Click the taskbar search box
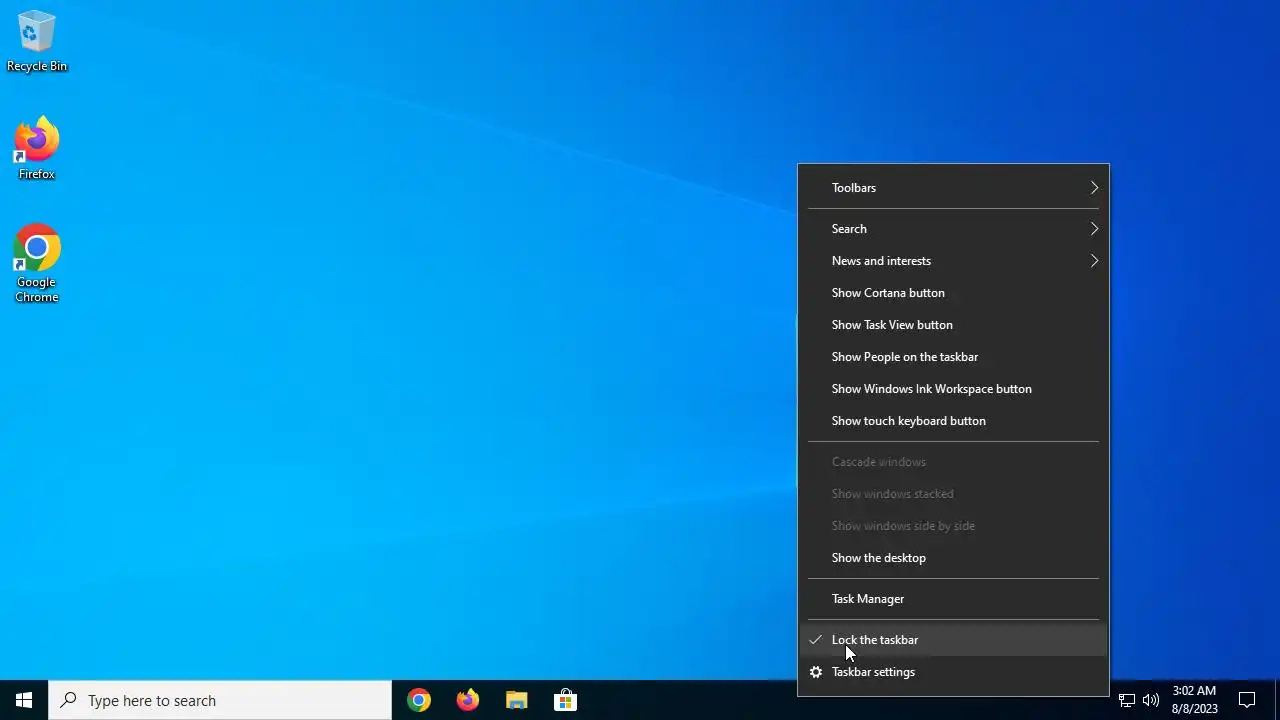 tap(220, 700)
